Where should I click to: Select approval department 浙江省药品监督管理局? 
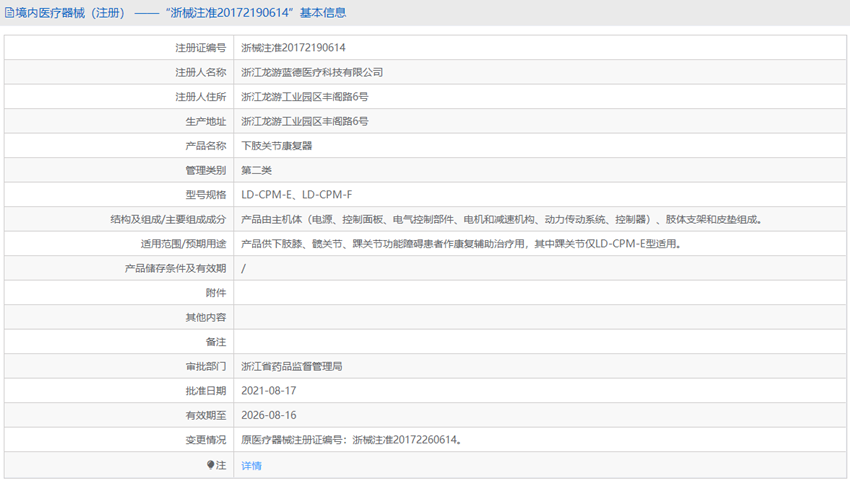pos(292,366)
